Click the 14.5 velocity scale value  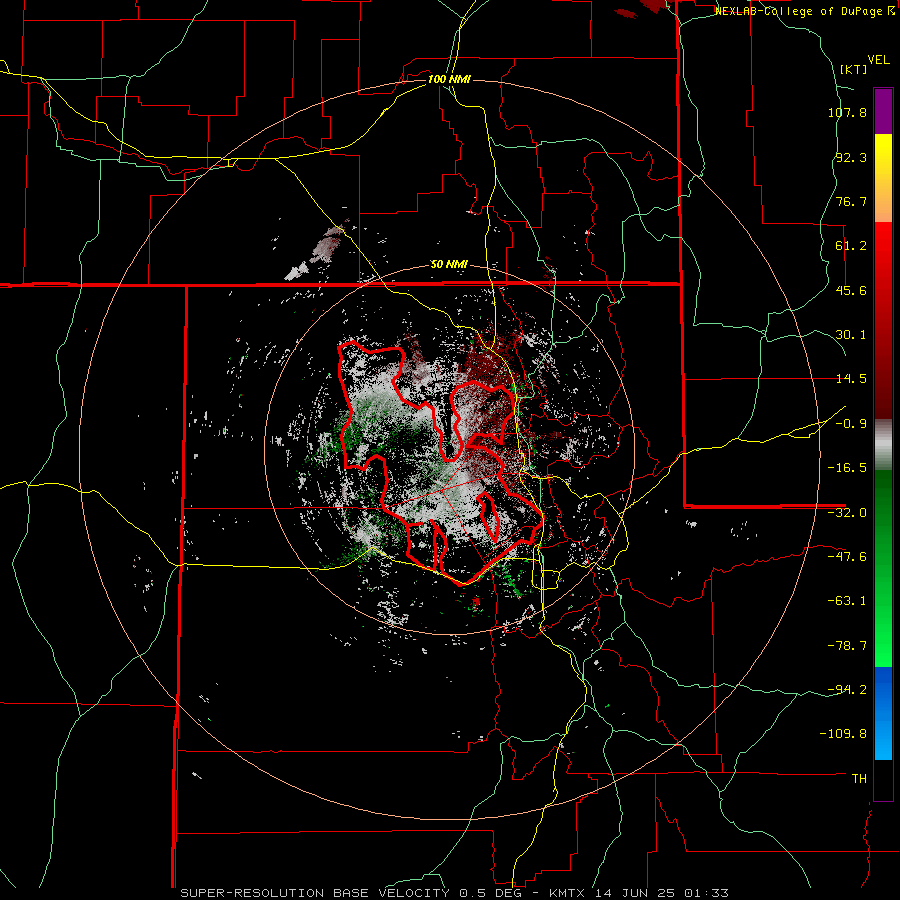851,379
